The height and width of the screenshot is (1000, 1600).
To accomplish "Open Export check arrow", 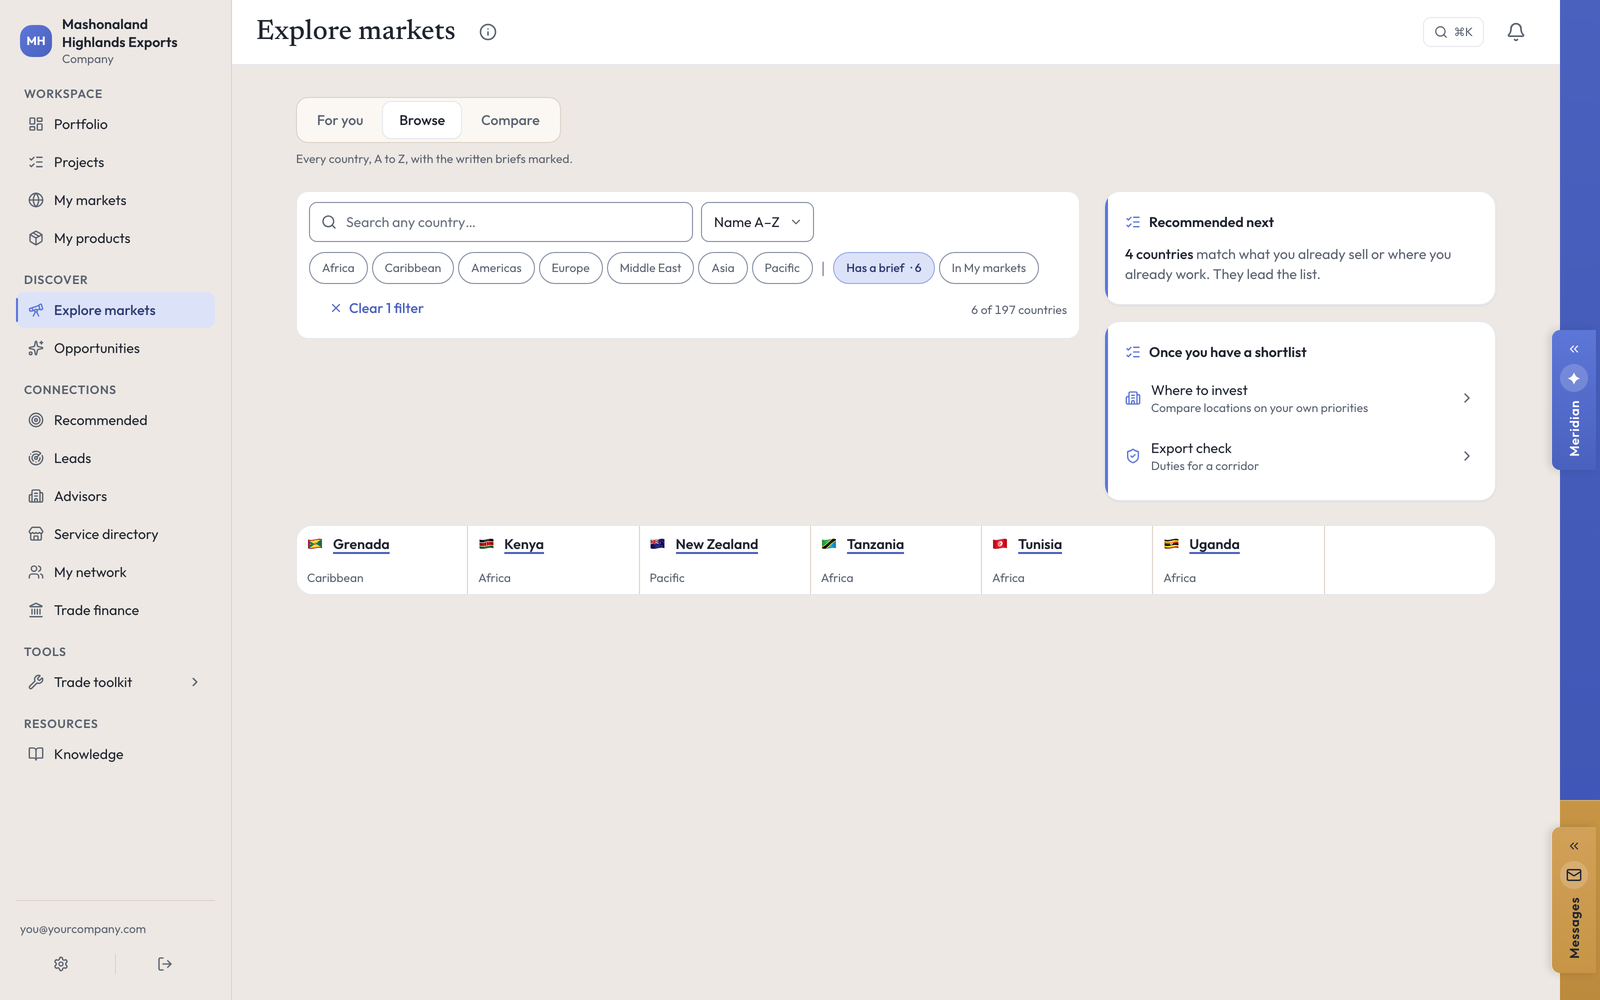I will [1467, 456].
